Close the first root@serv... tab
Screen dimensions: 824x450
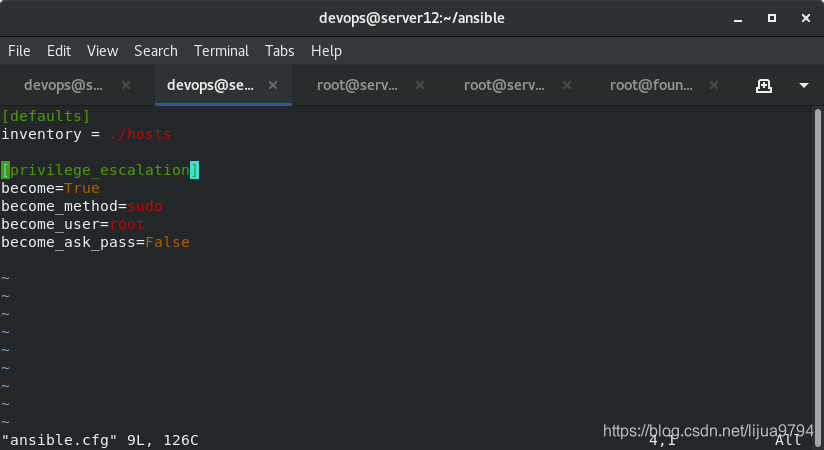(420, 85)
